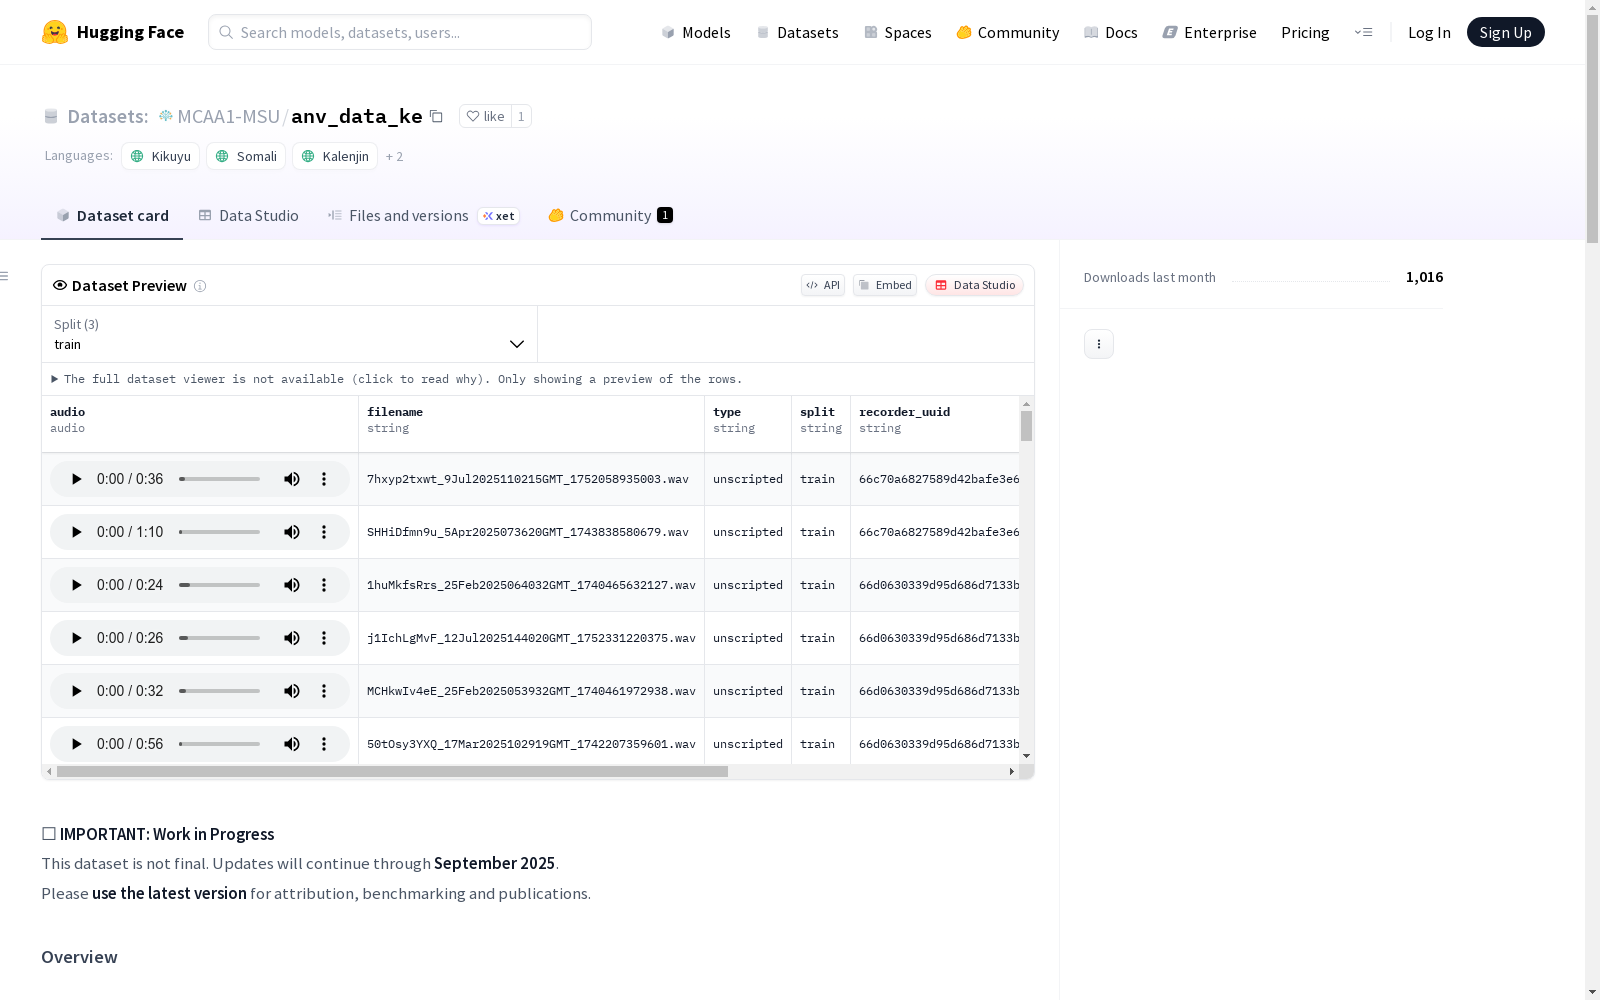Mute the 0:24 audio clip

(x=292, y=585)
